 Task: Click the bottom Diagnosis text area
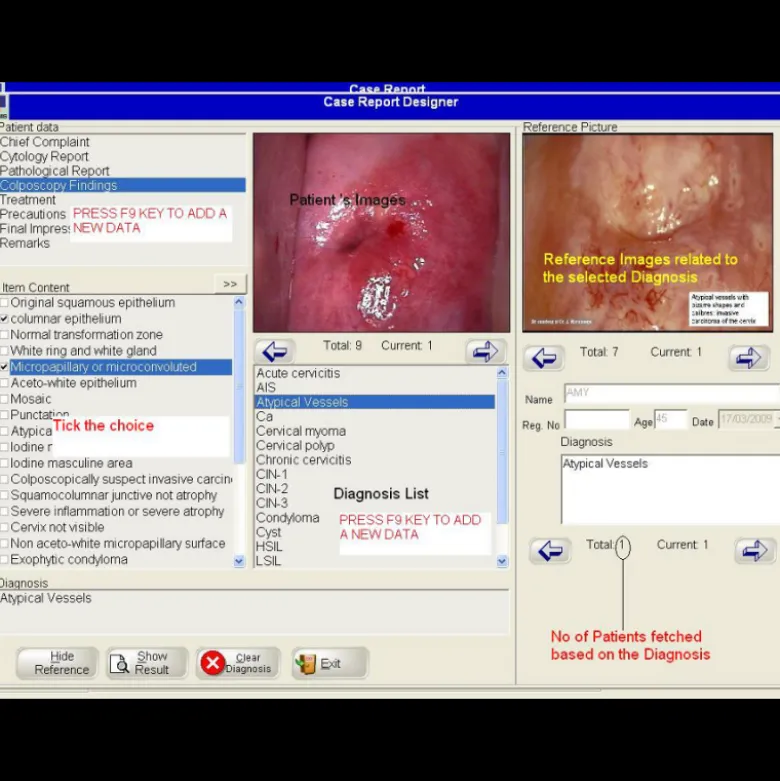pos(255,612)
